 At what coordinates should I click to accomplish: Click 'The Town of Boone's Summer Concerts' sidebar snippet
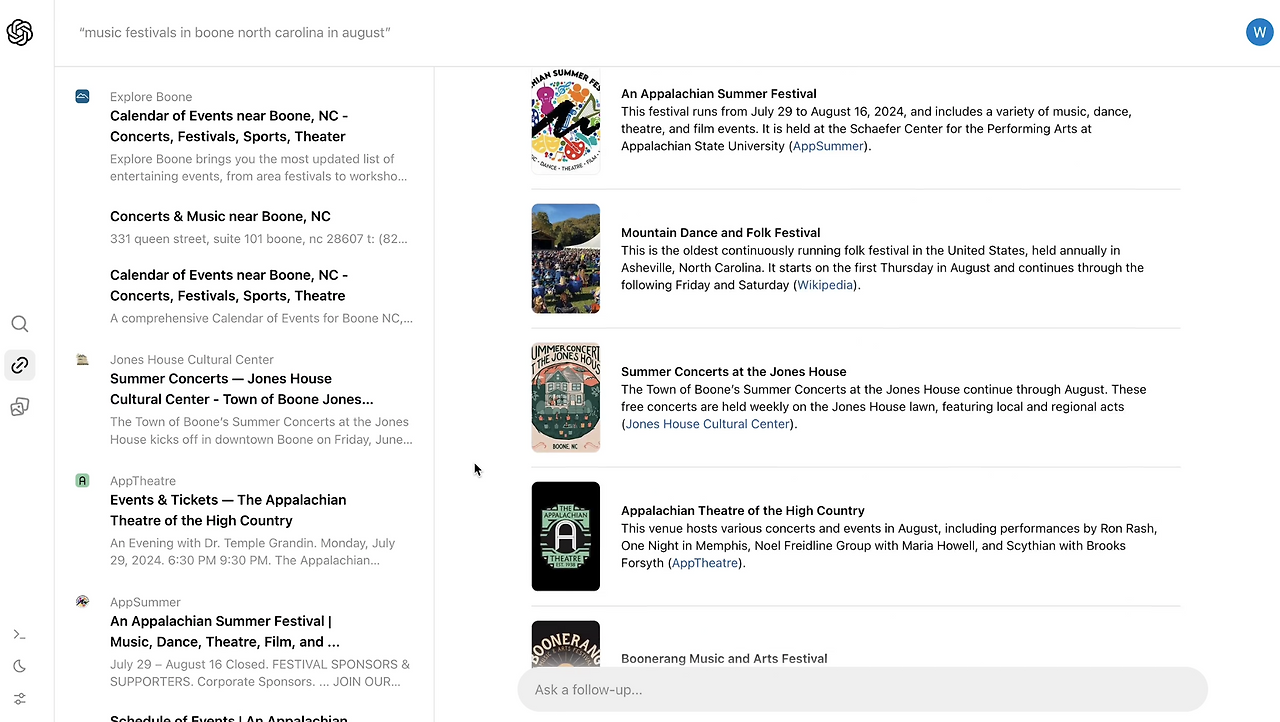coord(261,431)
